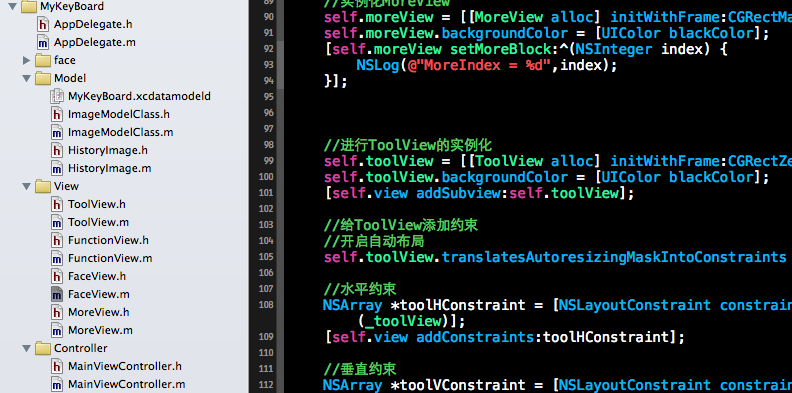The width and height of the screenshot is (792, 393).
Task: Click the ToolView.m file icon
Action: 57,222
